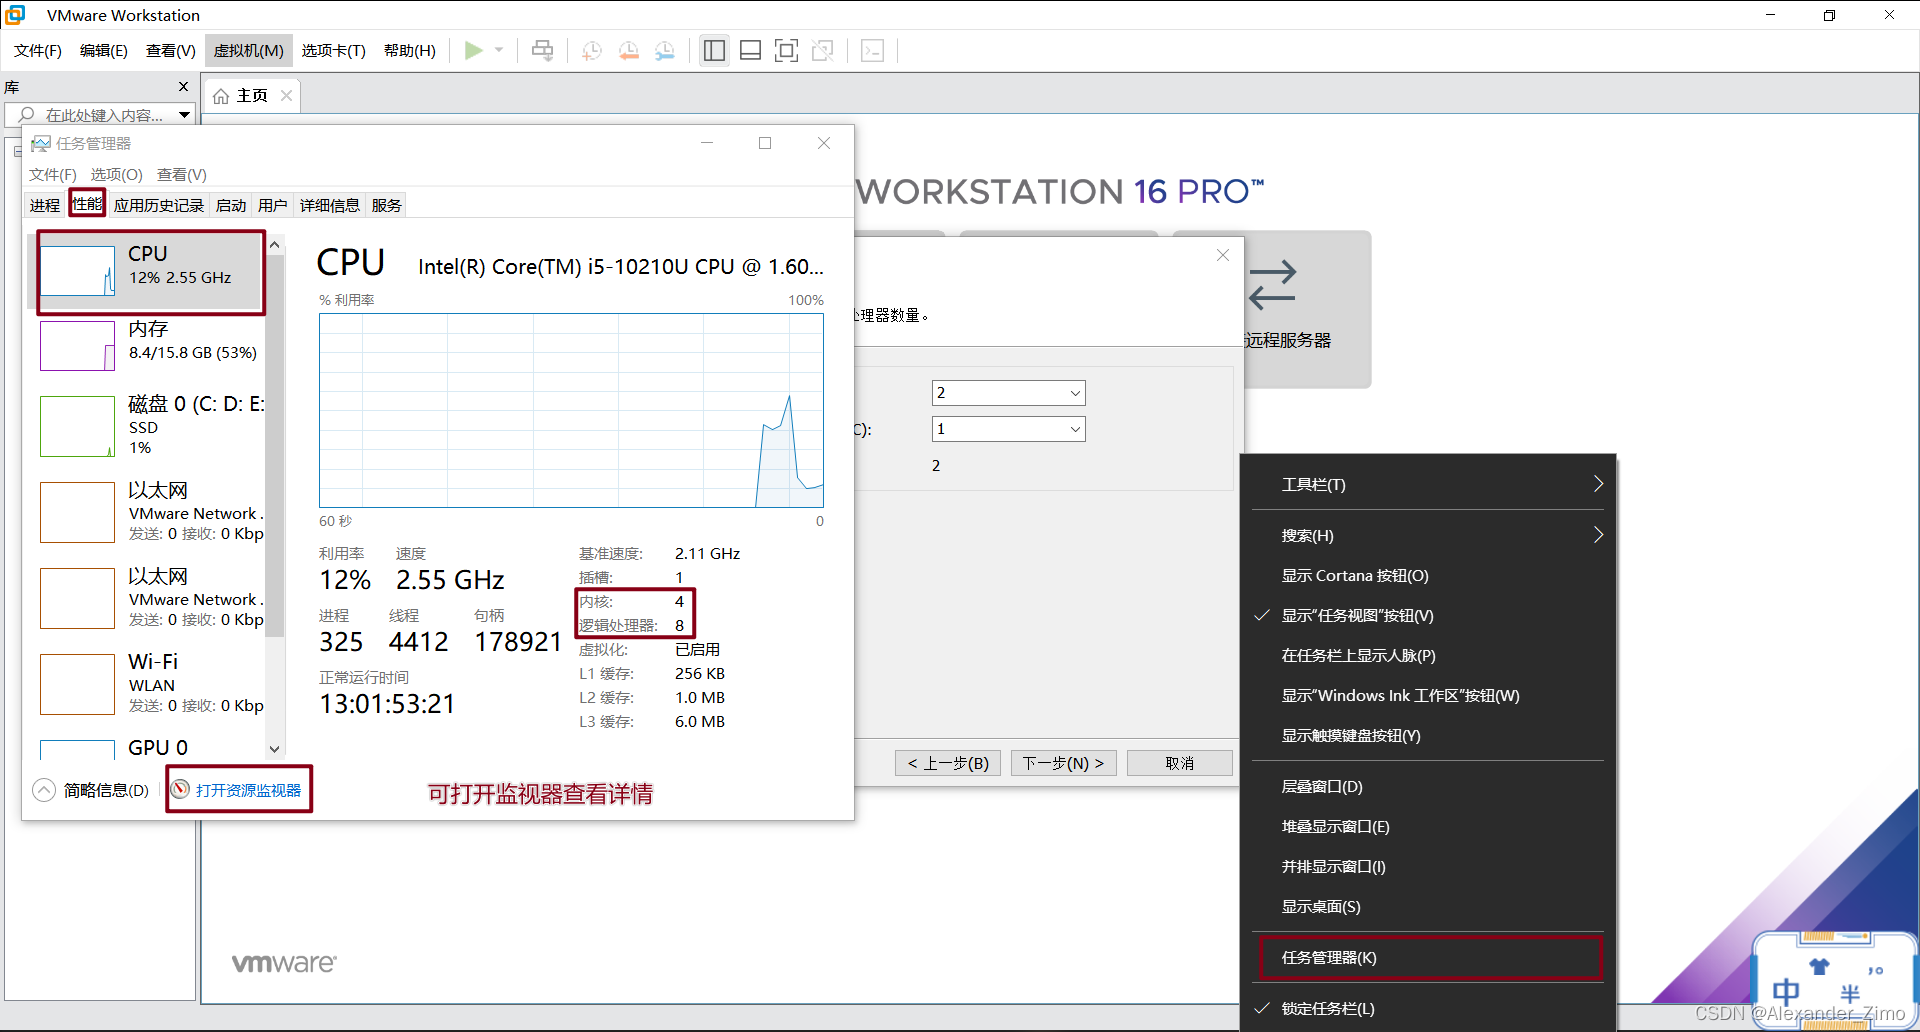
Task: Click the Unity mode toolbar icon
Action: (x=823, y=50)
